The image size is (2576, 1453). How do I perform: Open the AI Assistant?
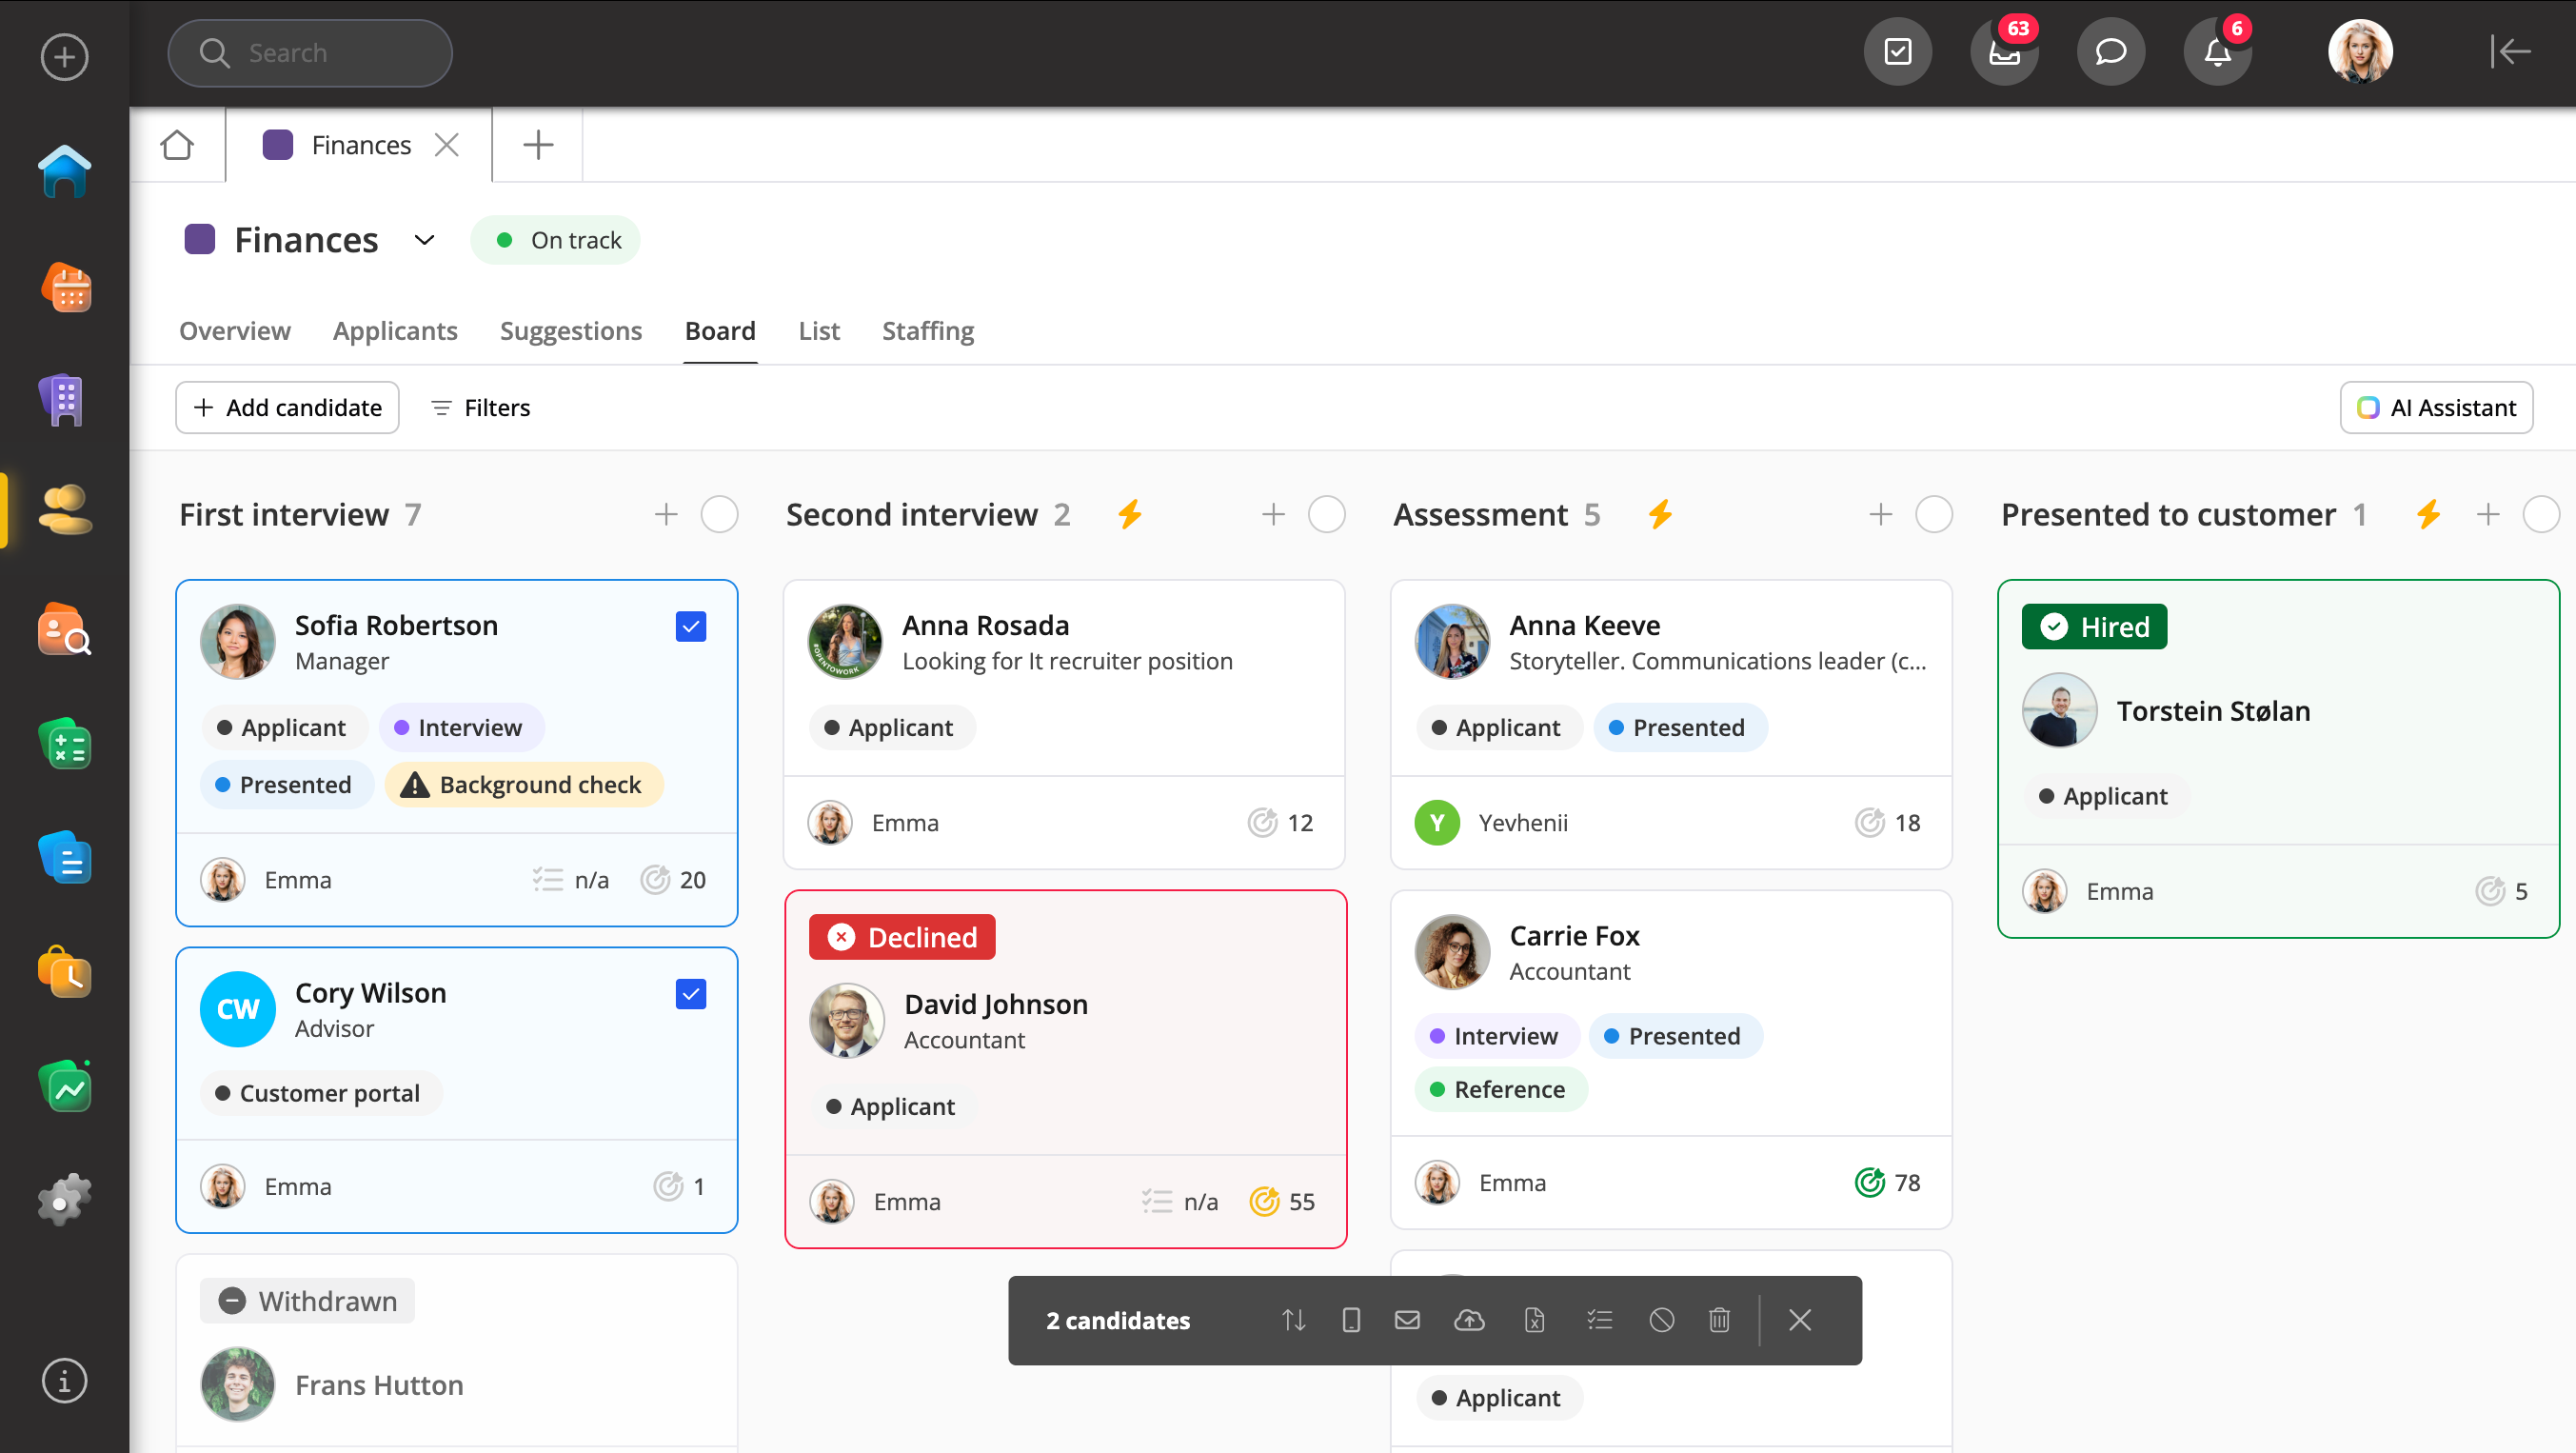(x=2436, y=408)
